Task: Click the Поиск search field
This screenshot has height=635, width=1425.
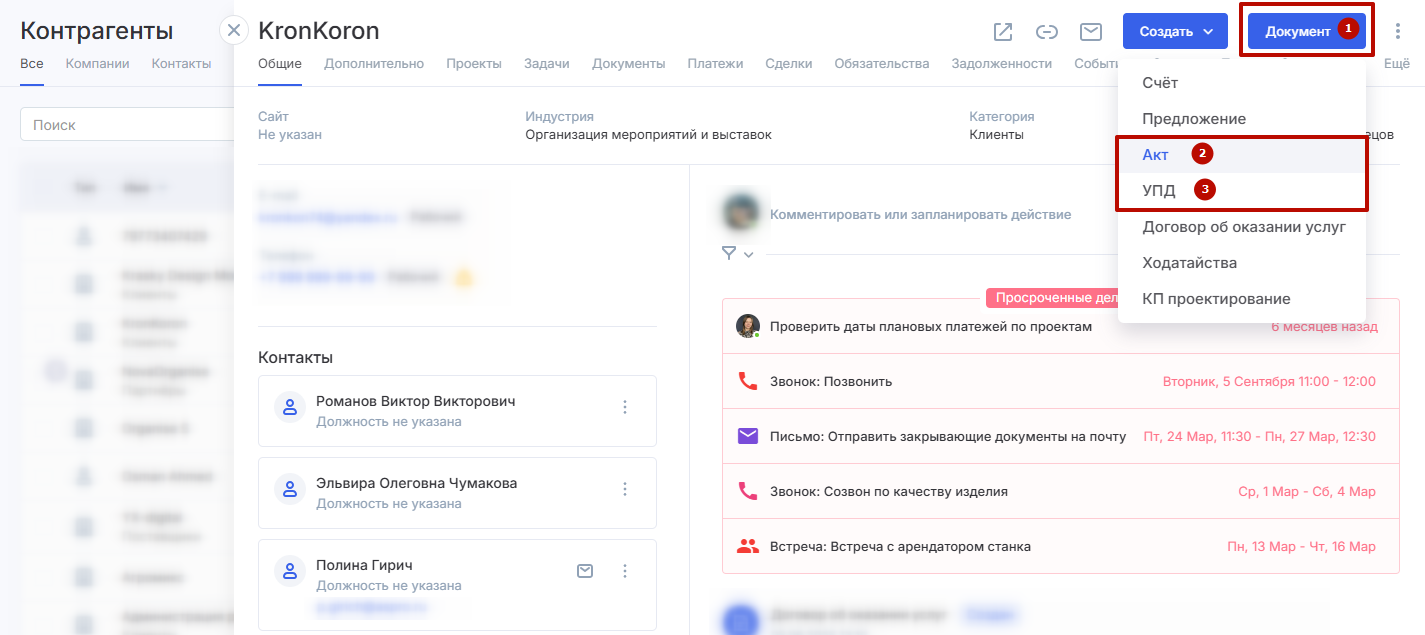Action: 125,125
